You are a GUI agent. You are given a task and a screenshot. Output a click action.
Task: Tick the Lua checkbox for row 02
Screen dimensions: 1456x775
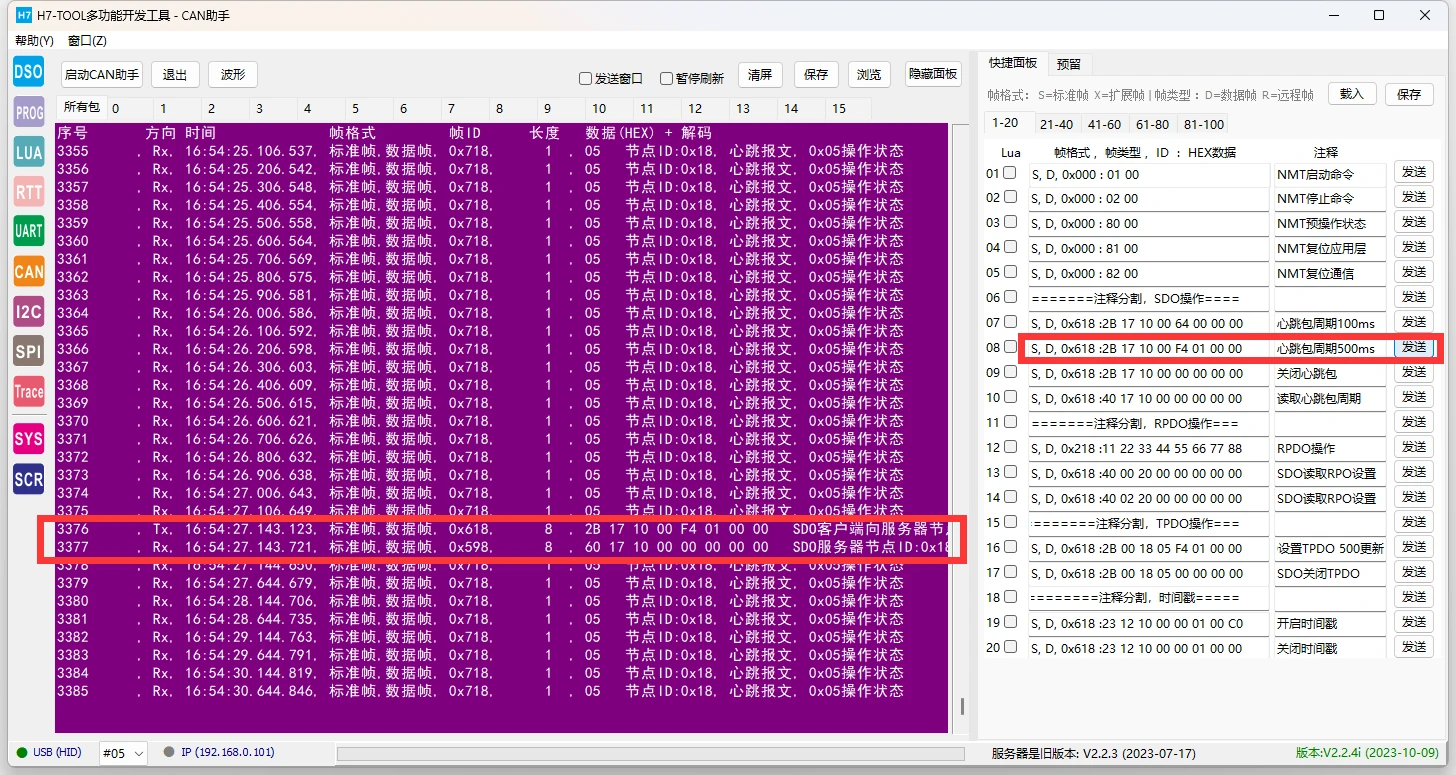click(x=1010, y=198)
